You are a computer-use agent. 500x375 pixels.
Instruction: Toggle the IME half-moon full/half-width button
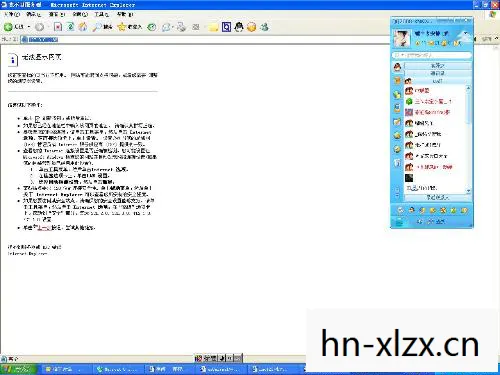[223, 359]
